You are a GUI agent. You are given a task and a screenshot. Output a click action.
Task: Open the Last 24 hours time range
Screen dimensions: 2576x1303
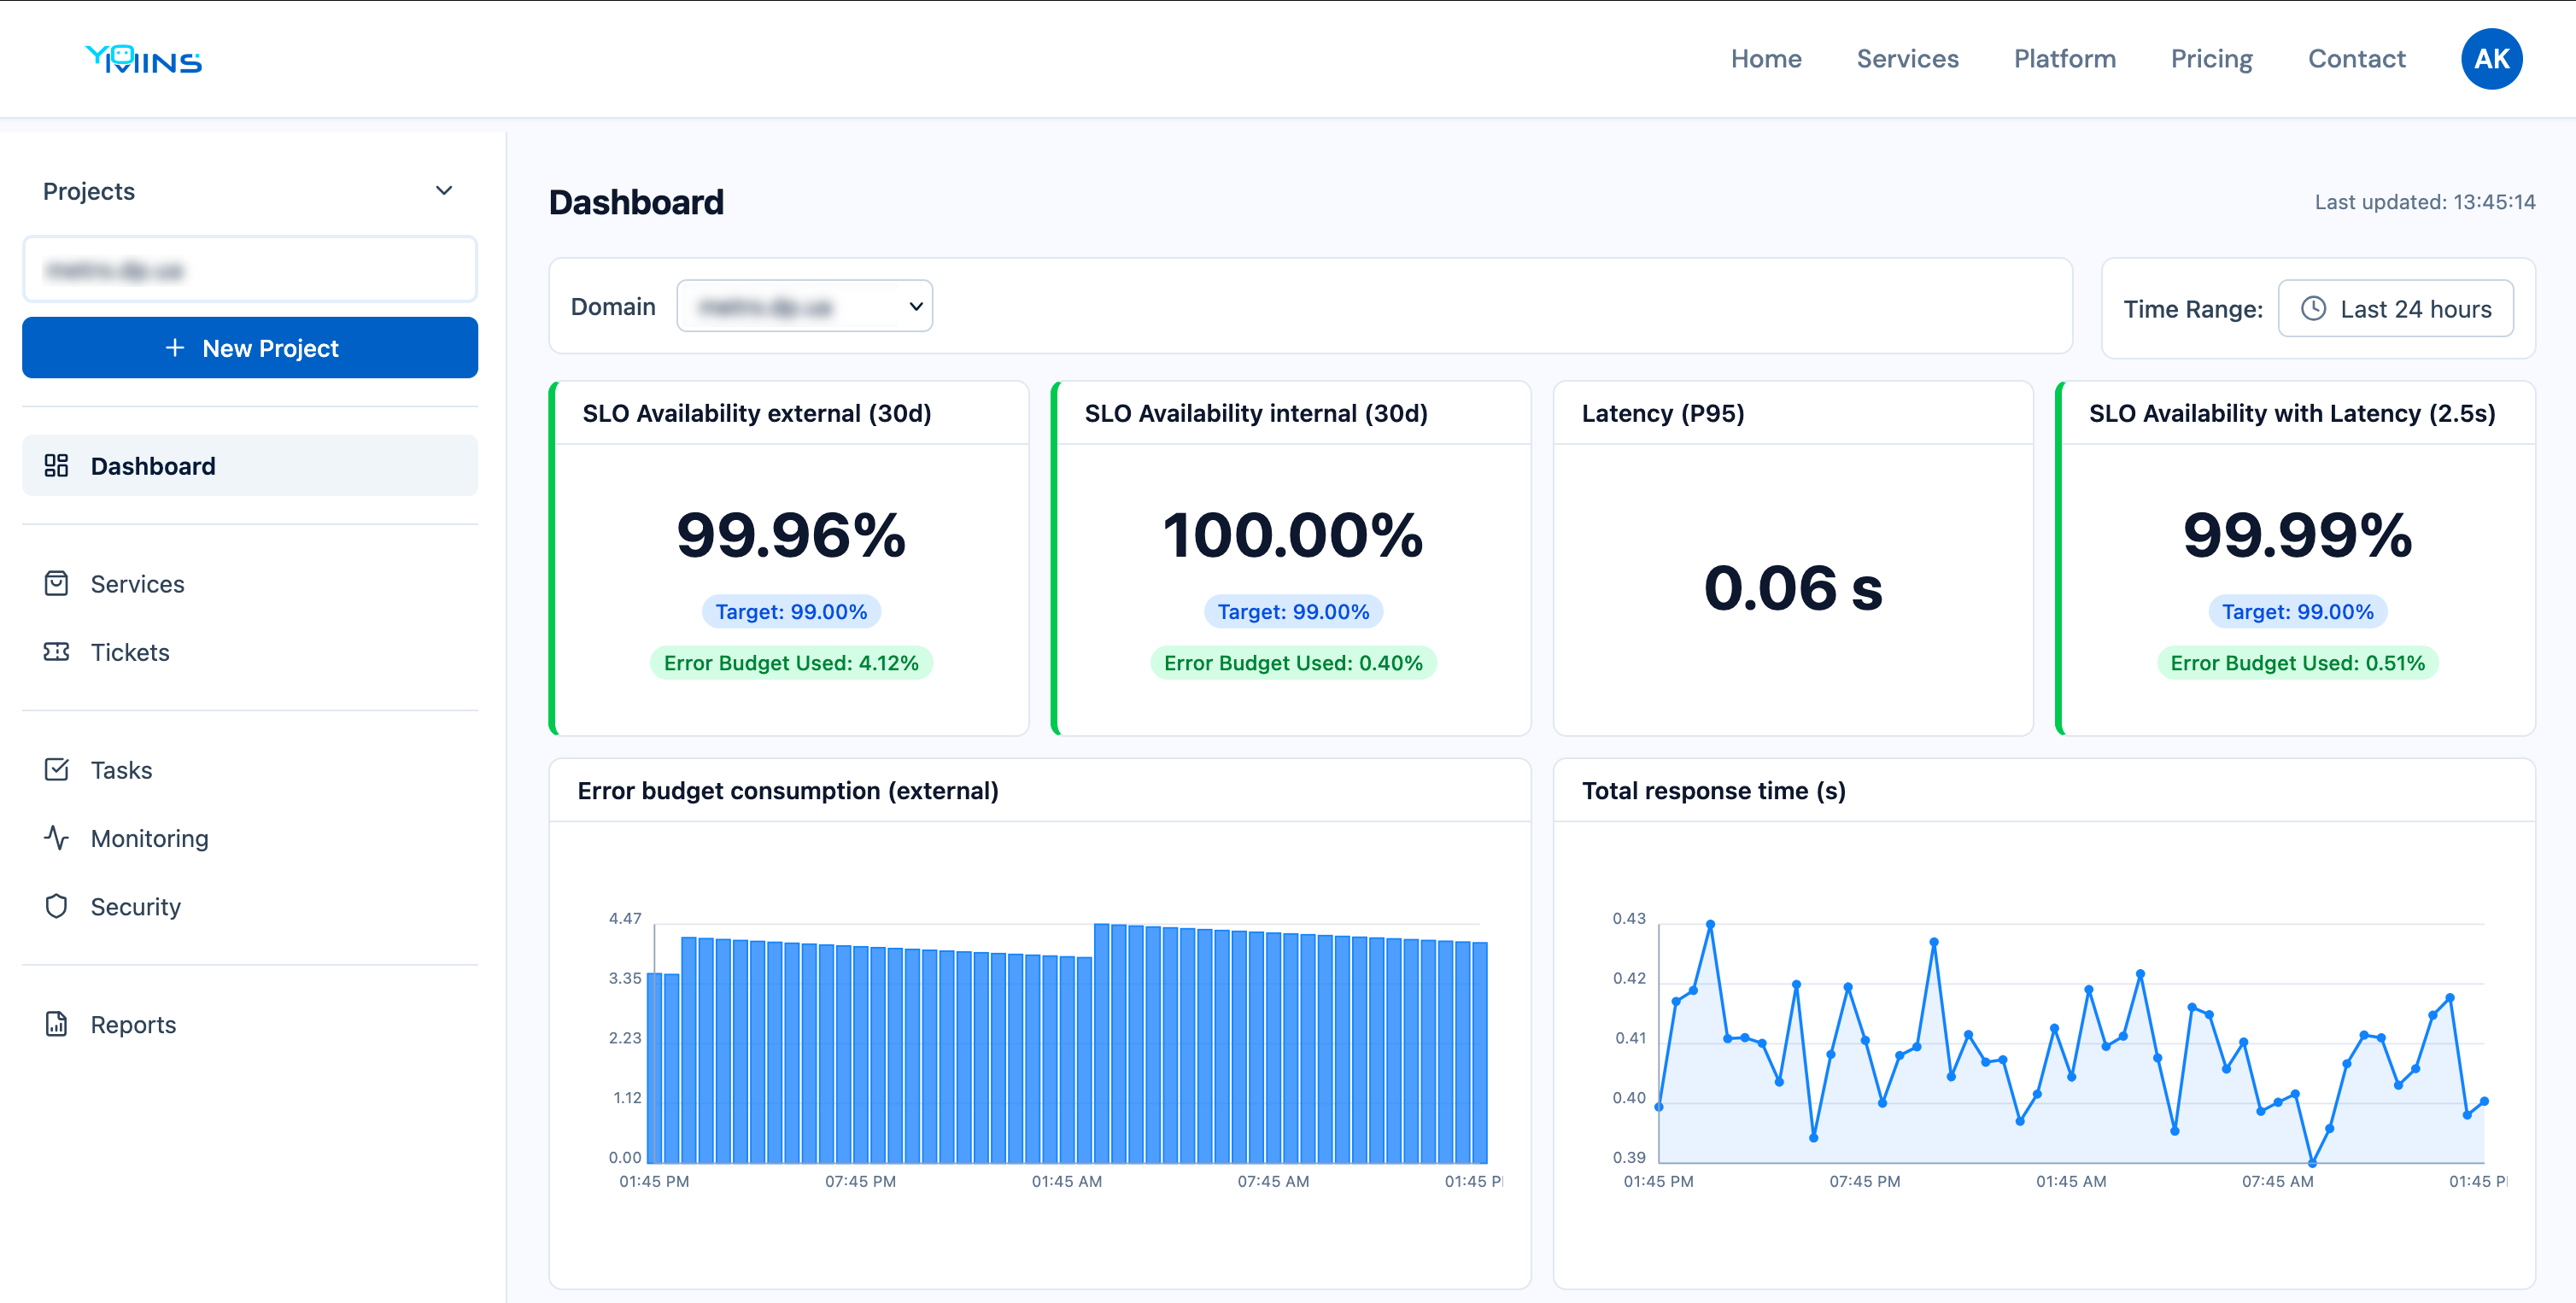[x=2395, y=309]
